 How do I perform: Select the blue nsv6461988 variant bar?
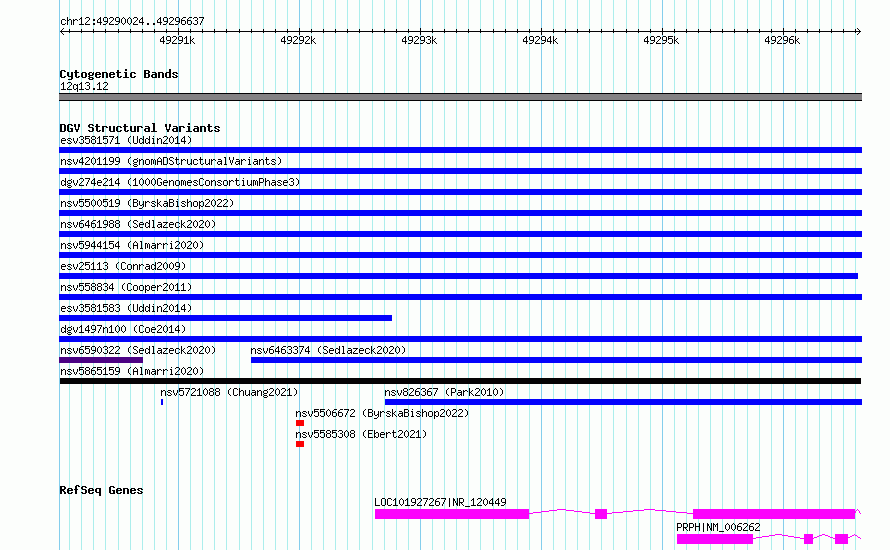tap(460, 234)
